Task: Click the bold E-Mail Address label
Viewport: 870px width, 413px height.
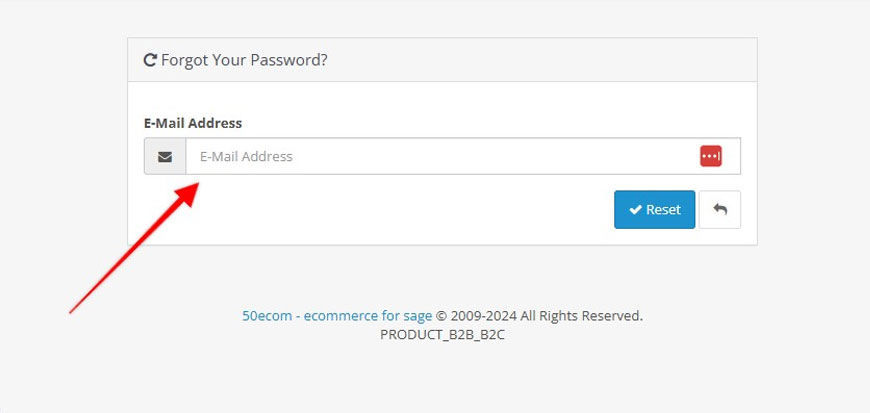Action: pos(193,123)
